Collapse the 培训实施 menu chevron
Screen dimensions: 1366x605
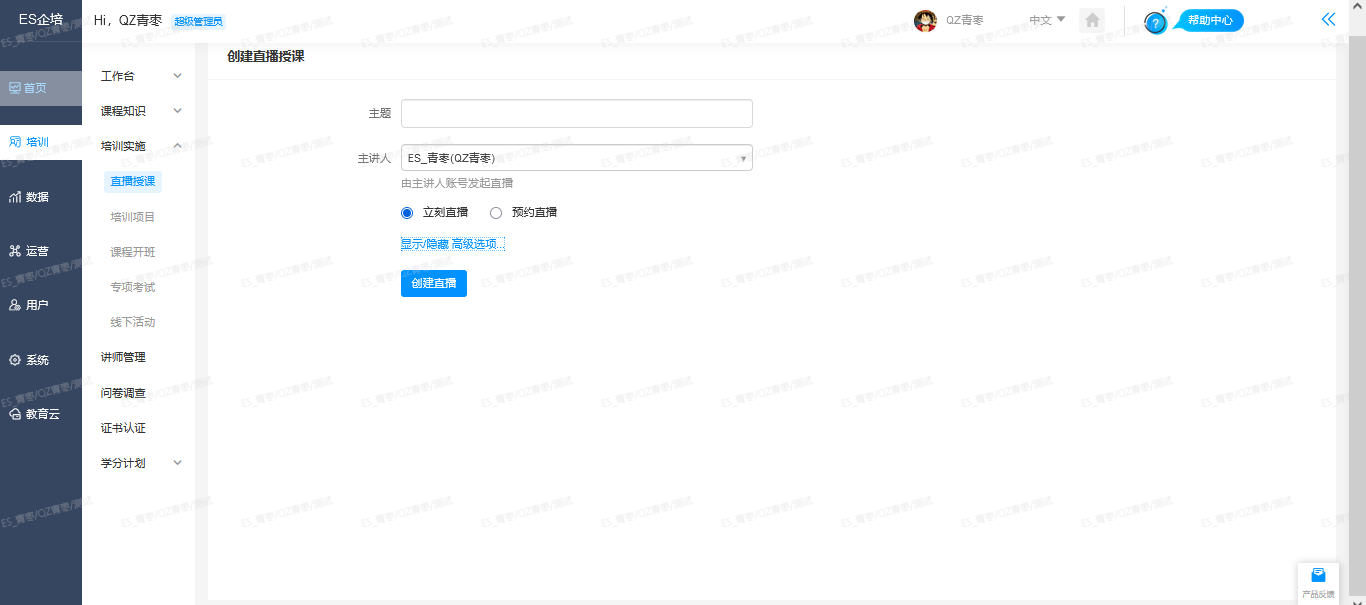(x=178, y=146)
